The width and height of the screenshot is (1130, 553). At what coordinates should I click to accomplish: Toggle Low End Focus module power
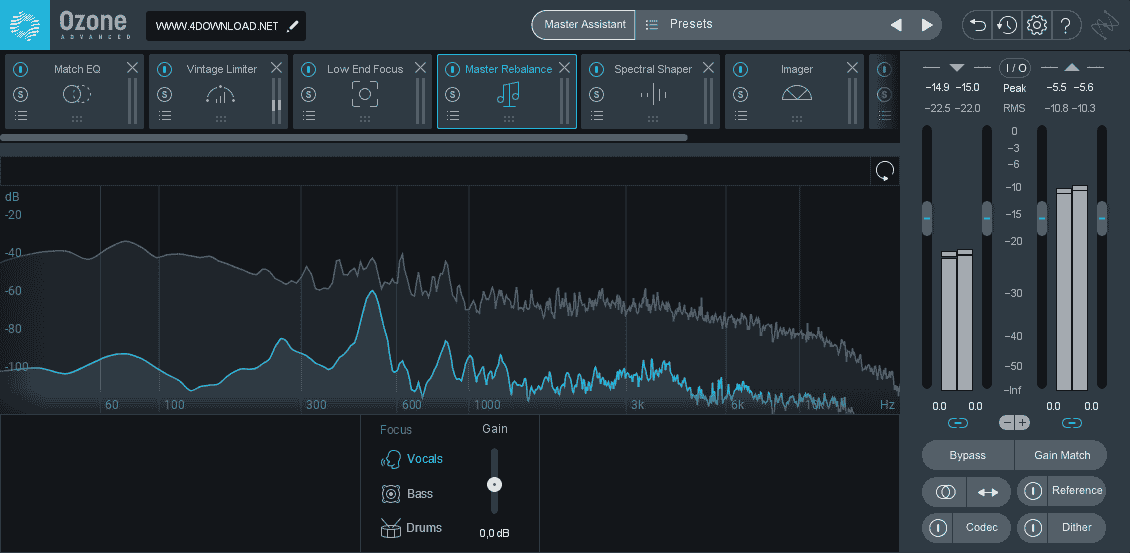coord(309,70)
